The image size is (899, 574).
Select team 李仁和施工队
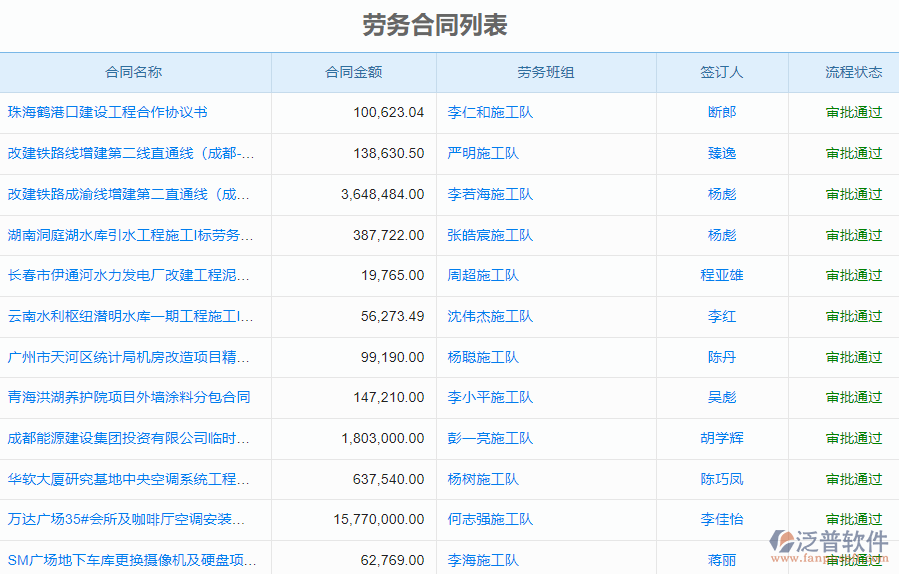pyautogui.click(x=490, y=112)
